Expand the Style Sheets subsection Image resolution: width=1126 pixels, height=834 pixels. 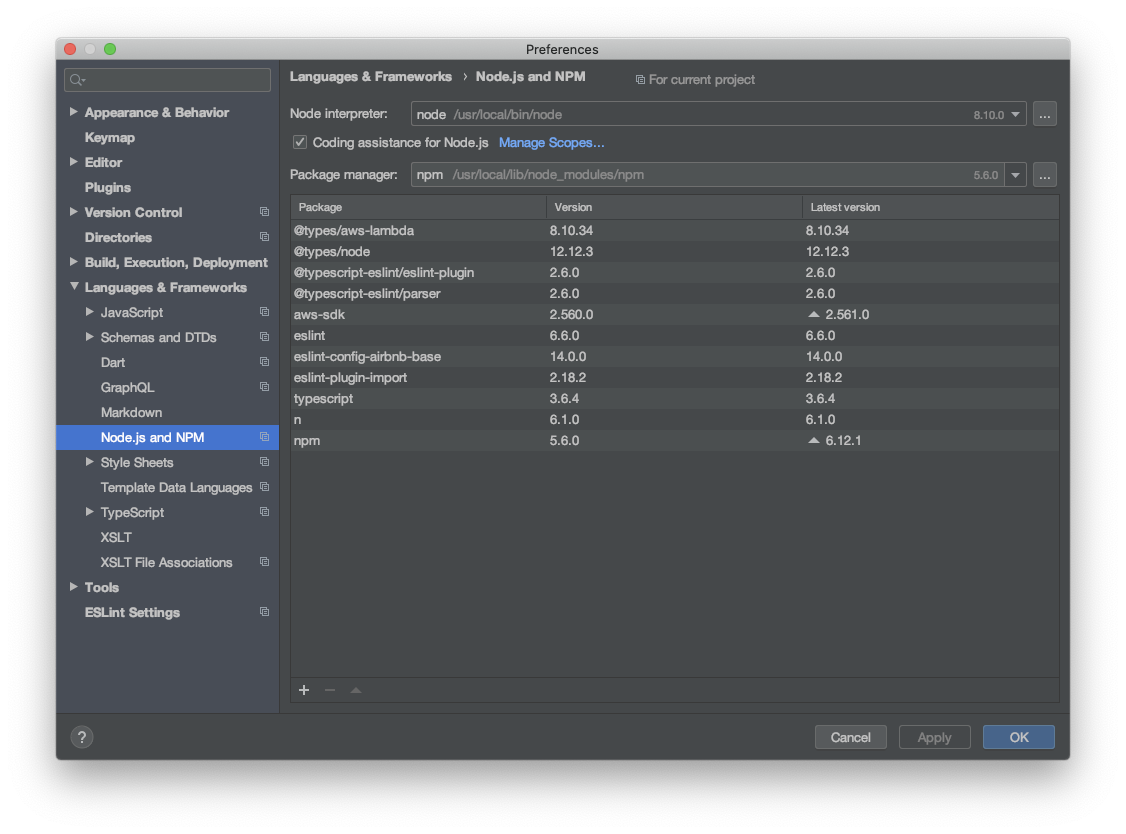89,462
